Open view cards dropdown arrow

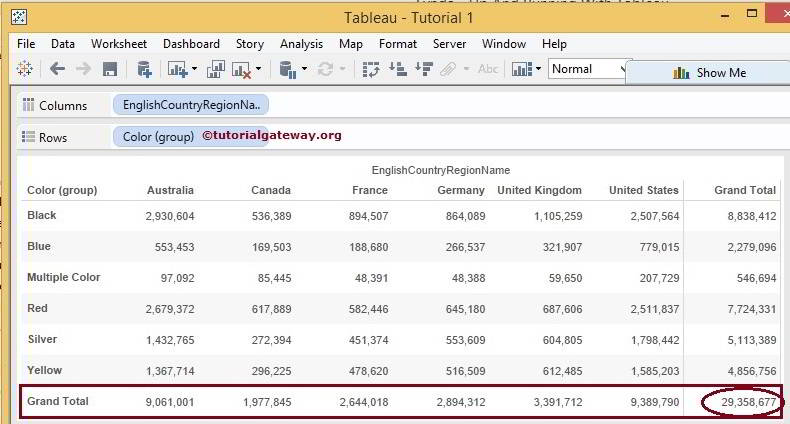pyautogui.click(x=539, y=68)
